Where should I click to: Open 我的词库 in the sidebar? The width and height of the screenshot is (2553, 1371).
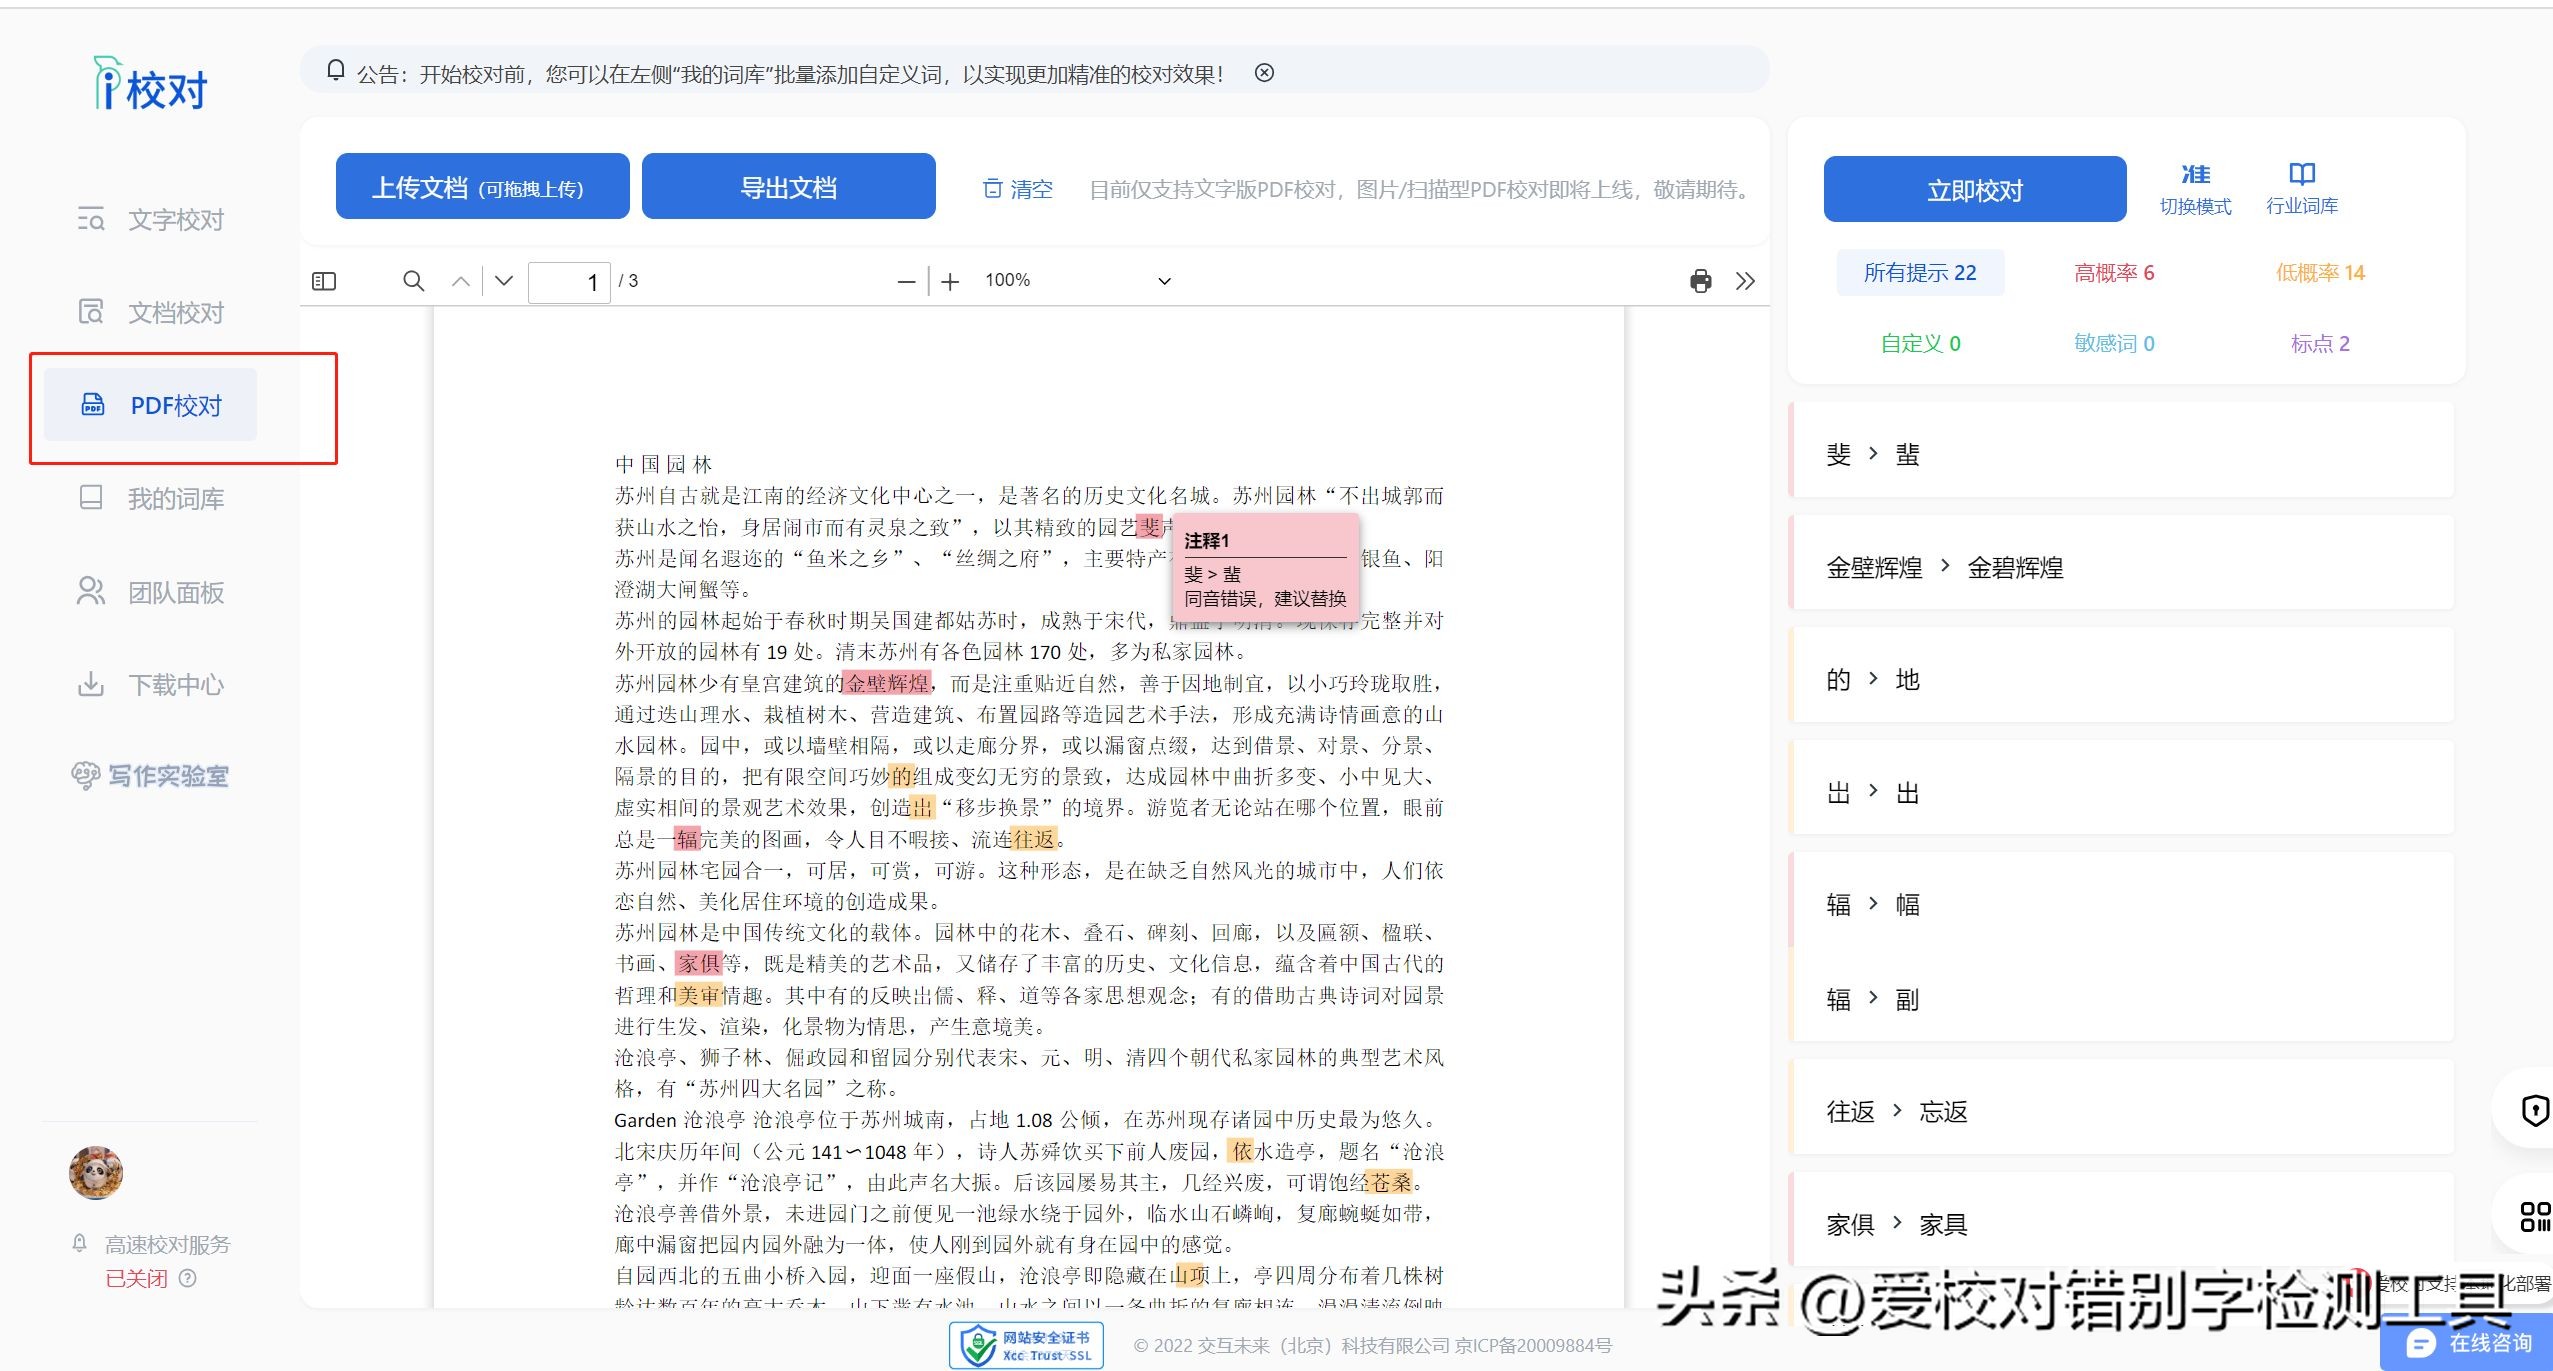coord(150,498)
